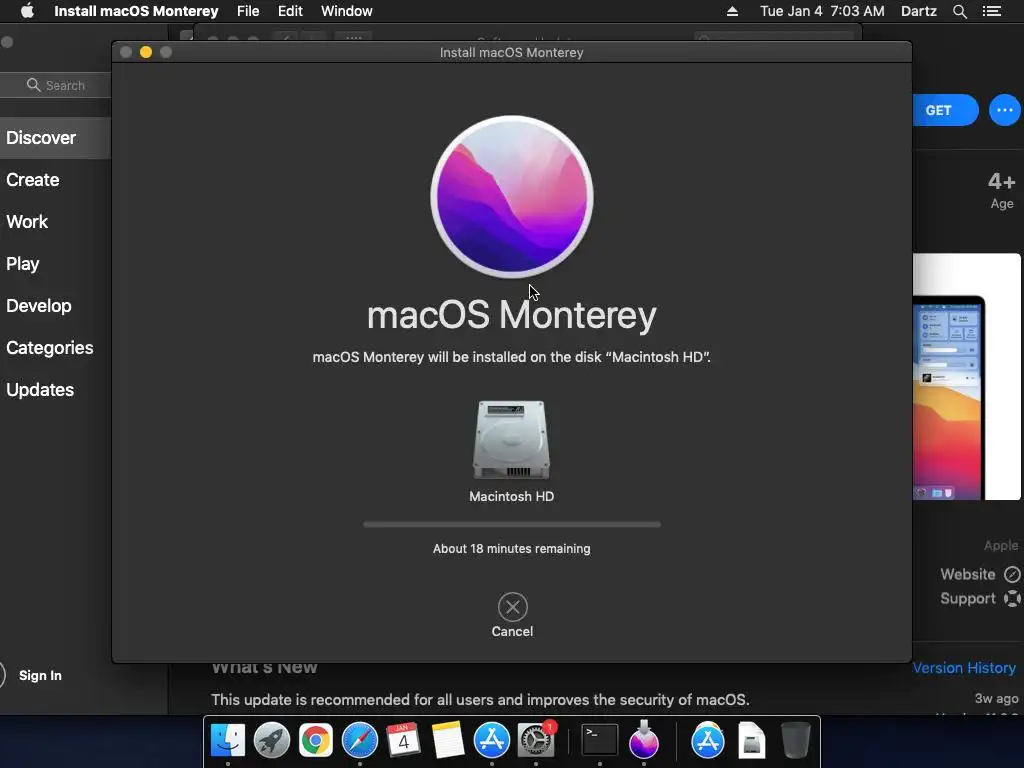Click the macOS Monterey installer Dock icon
Viewport: 1024px width, 768px height.
643,740
